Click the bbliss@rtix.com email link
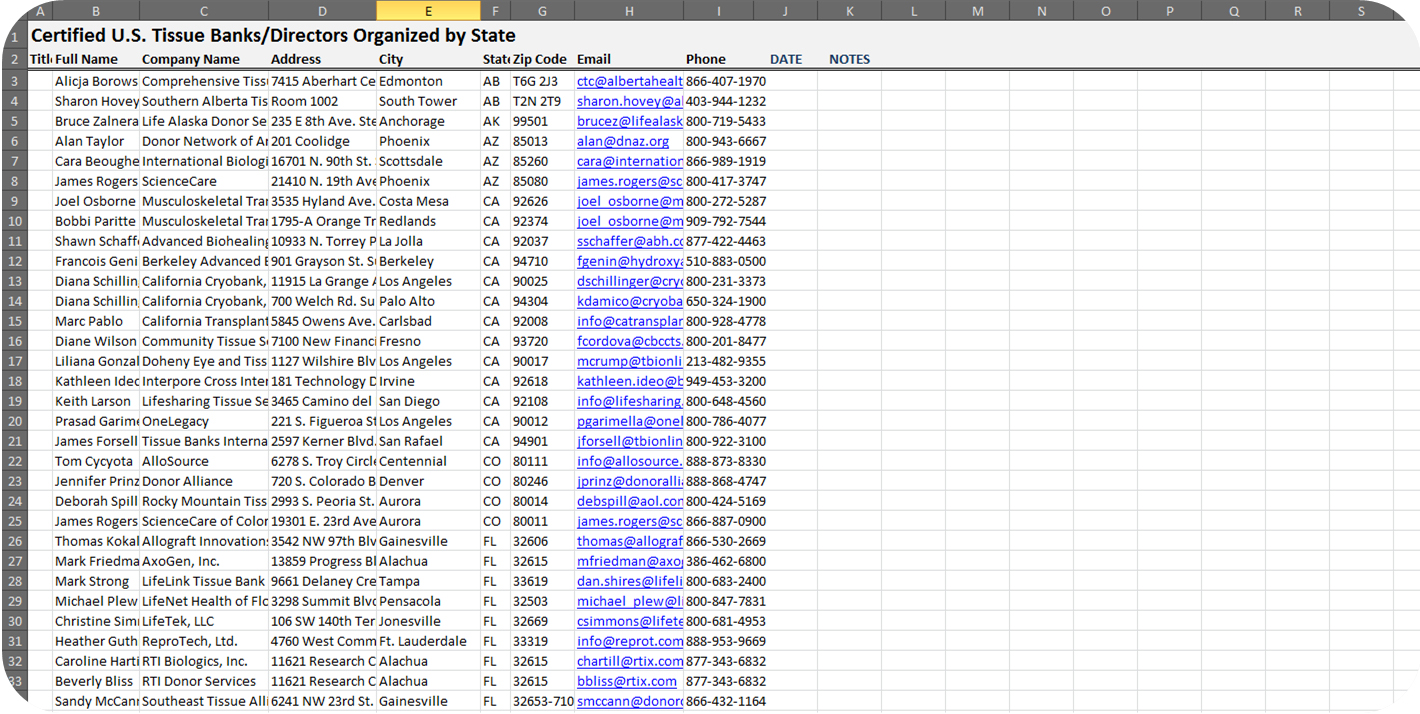1420x714 pixels. pyautogui.click(x=626, y=681)
